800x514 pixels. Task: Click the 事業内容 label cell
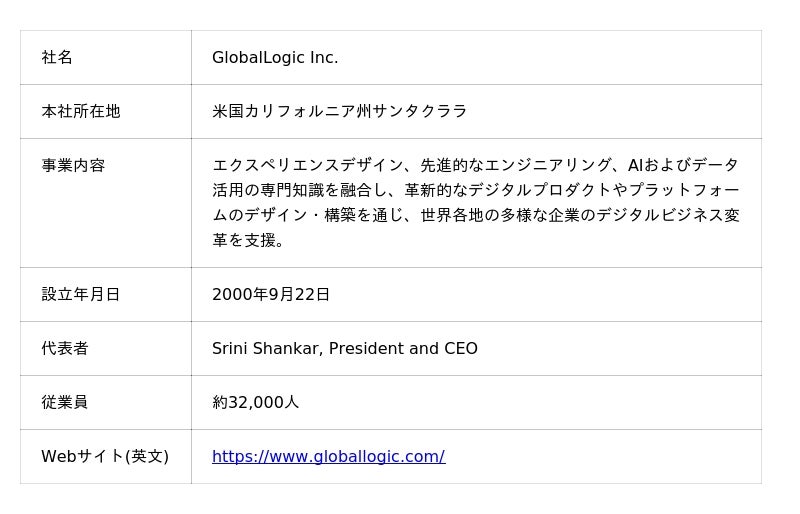tap(73, 166)
